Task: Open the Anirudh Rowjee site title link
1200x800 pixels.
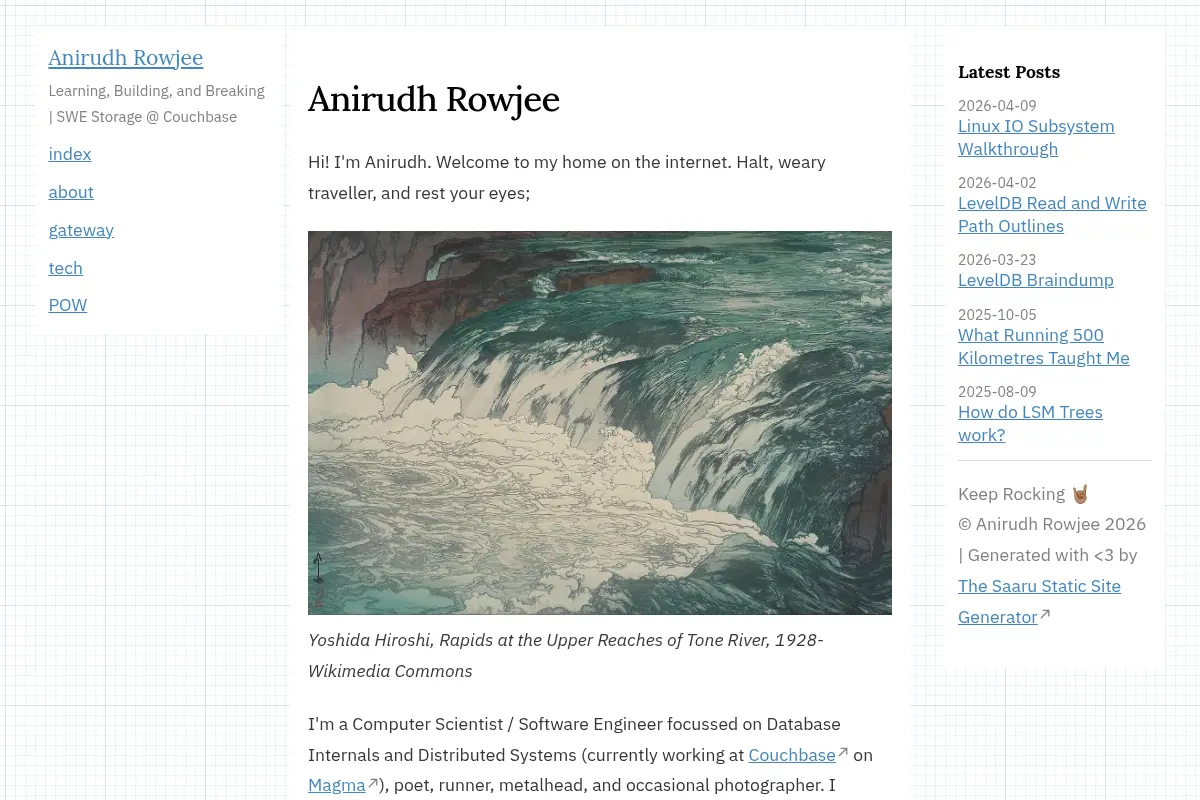Action: click(126, 58)
